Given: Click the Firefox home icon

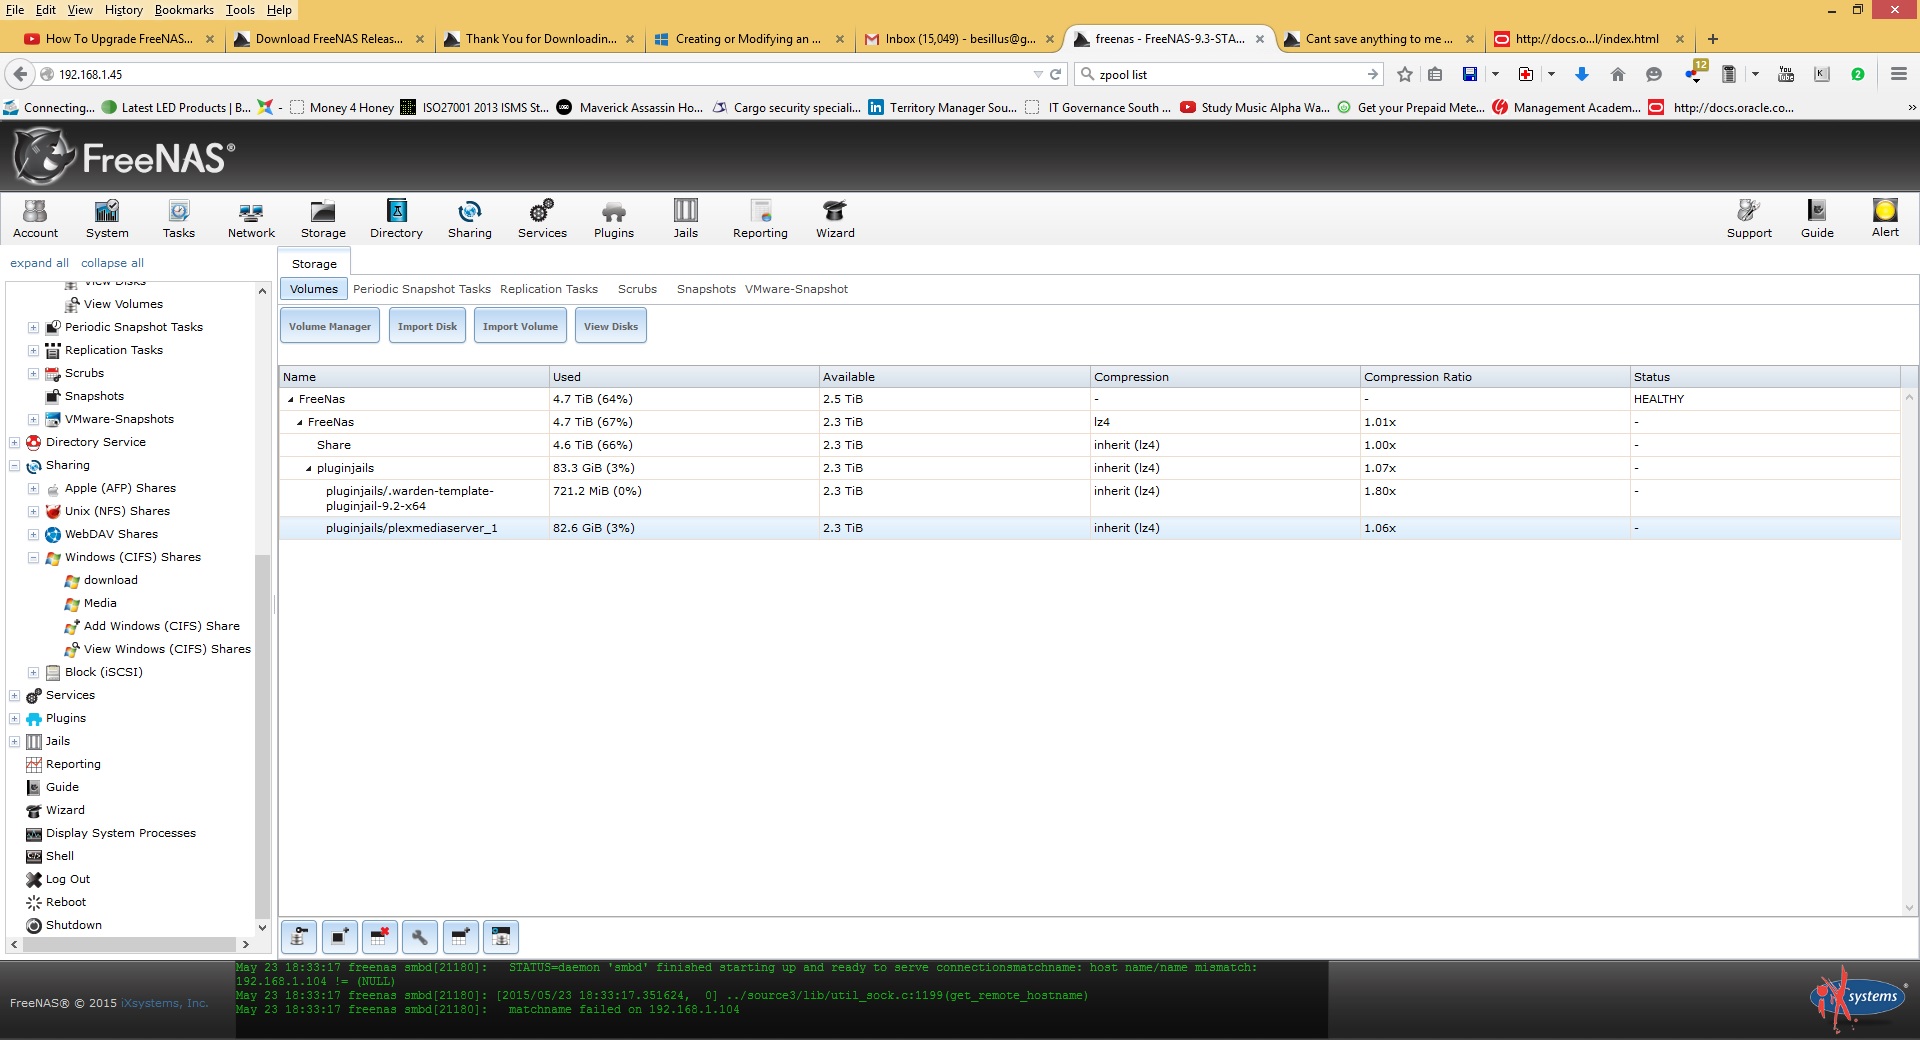Looking at the screenshot, I should 1618,74.
